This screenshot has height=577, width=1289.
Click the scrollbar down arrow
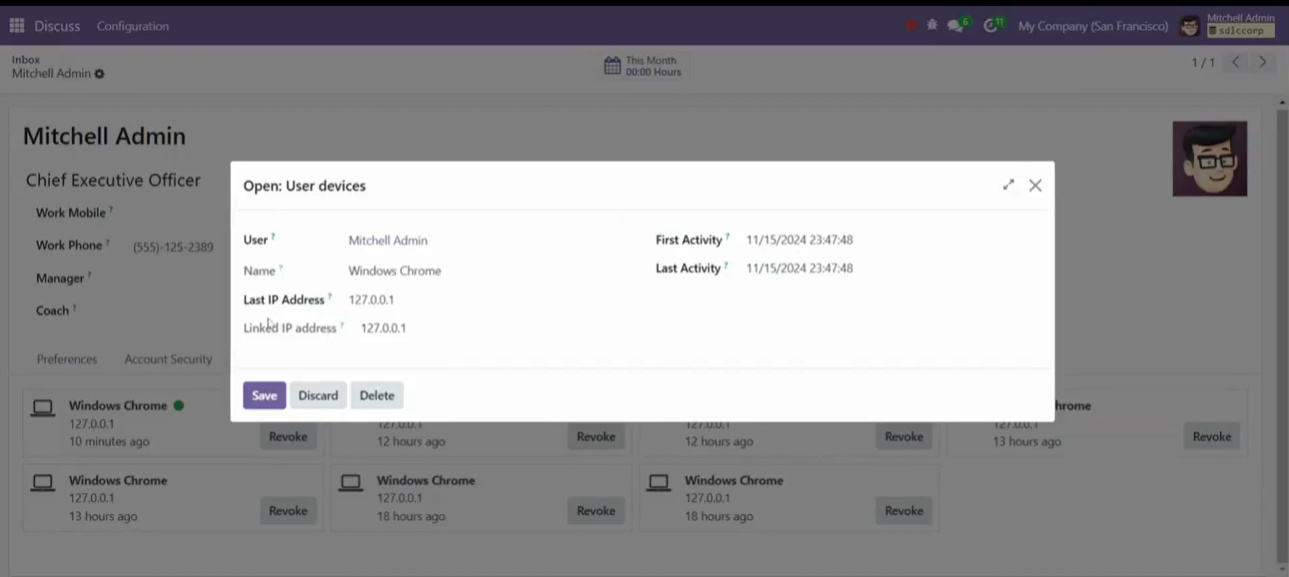[1283, 568]
